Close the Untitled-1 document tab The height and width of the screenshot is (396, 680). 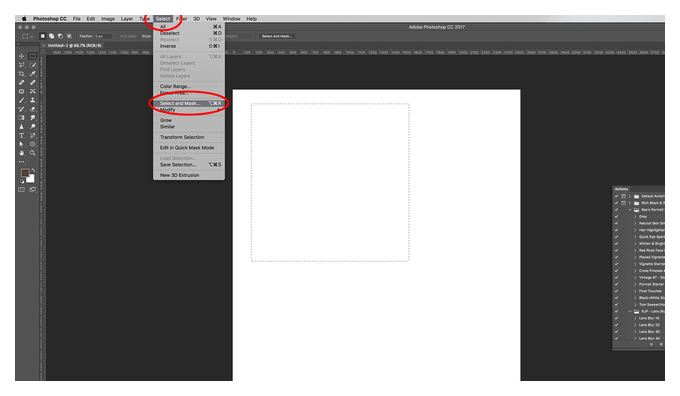pos(43,45)
